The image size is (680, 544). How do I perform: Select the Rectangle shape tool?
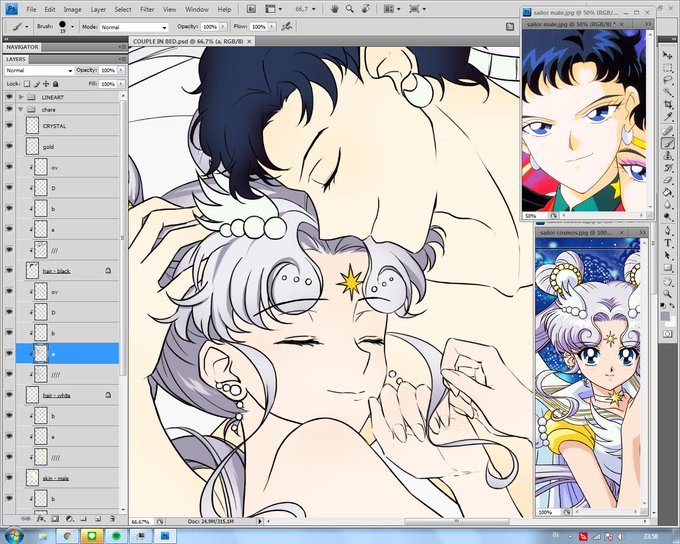point(667,267)
